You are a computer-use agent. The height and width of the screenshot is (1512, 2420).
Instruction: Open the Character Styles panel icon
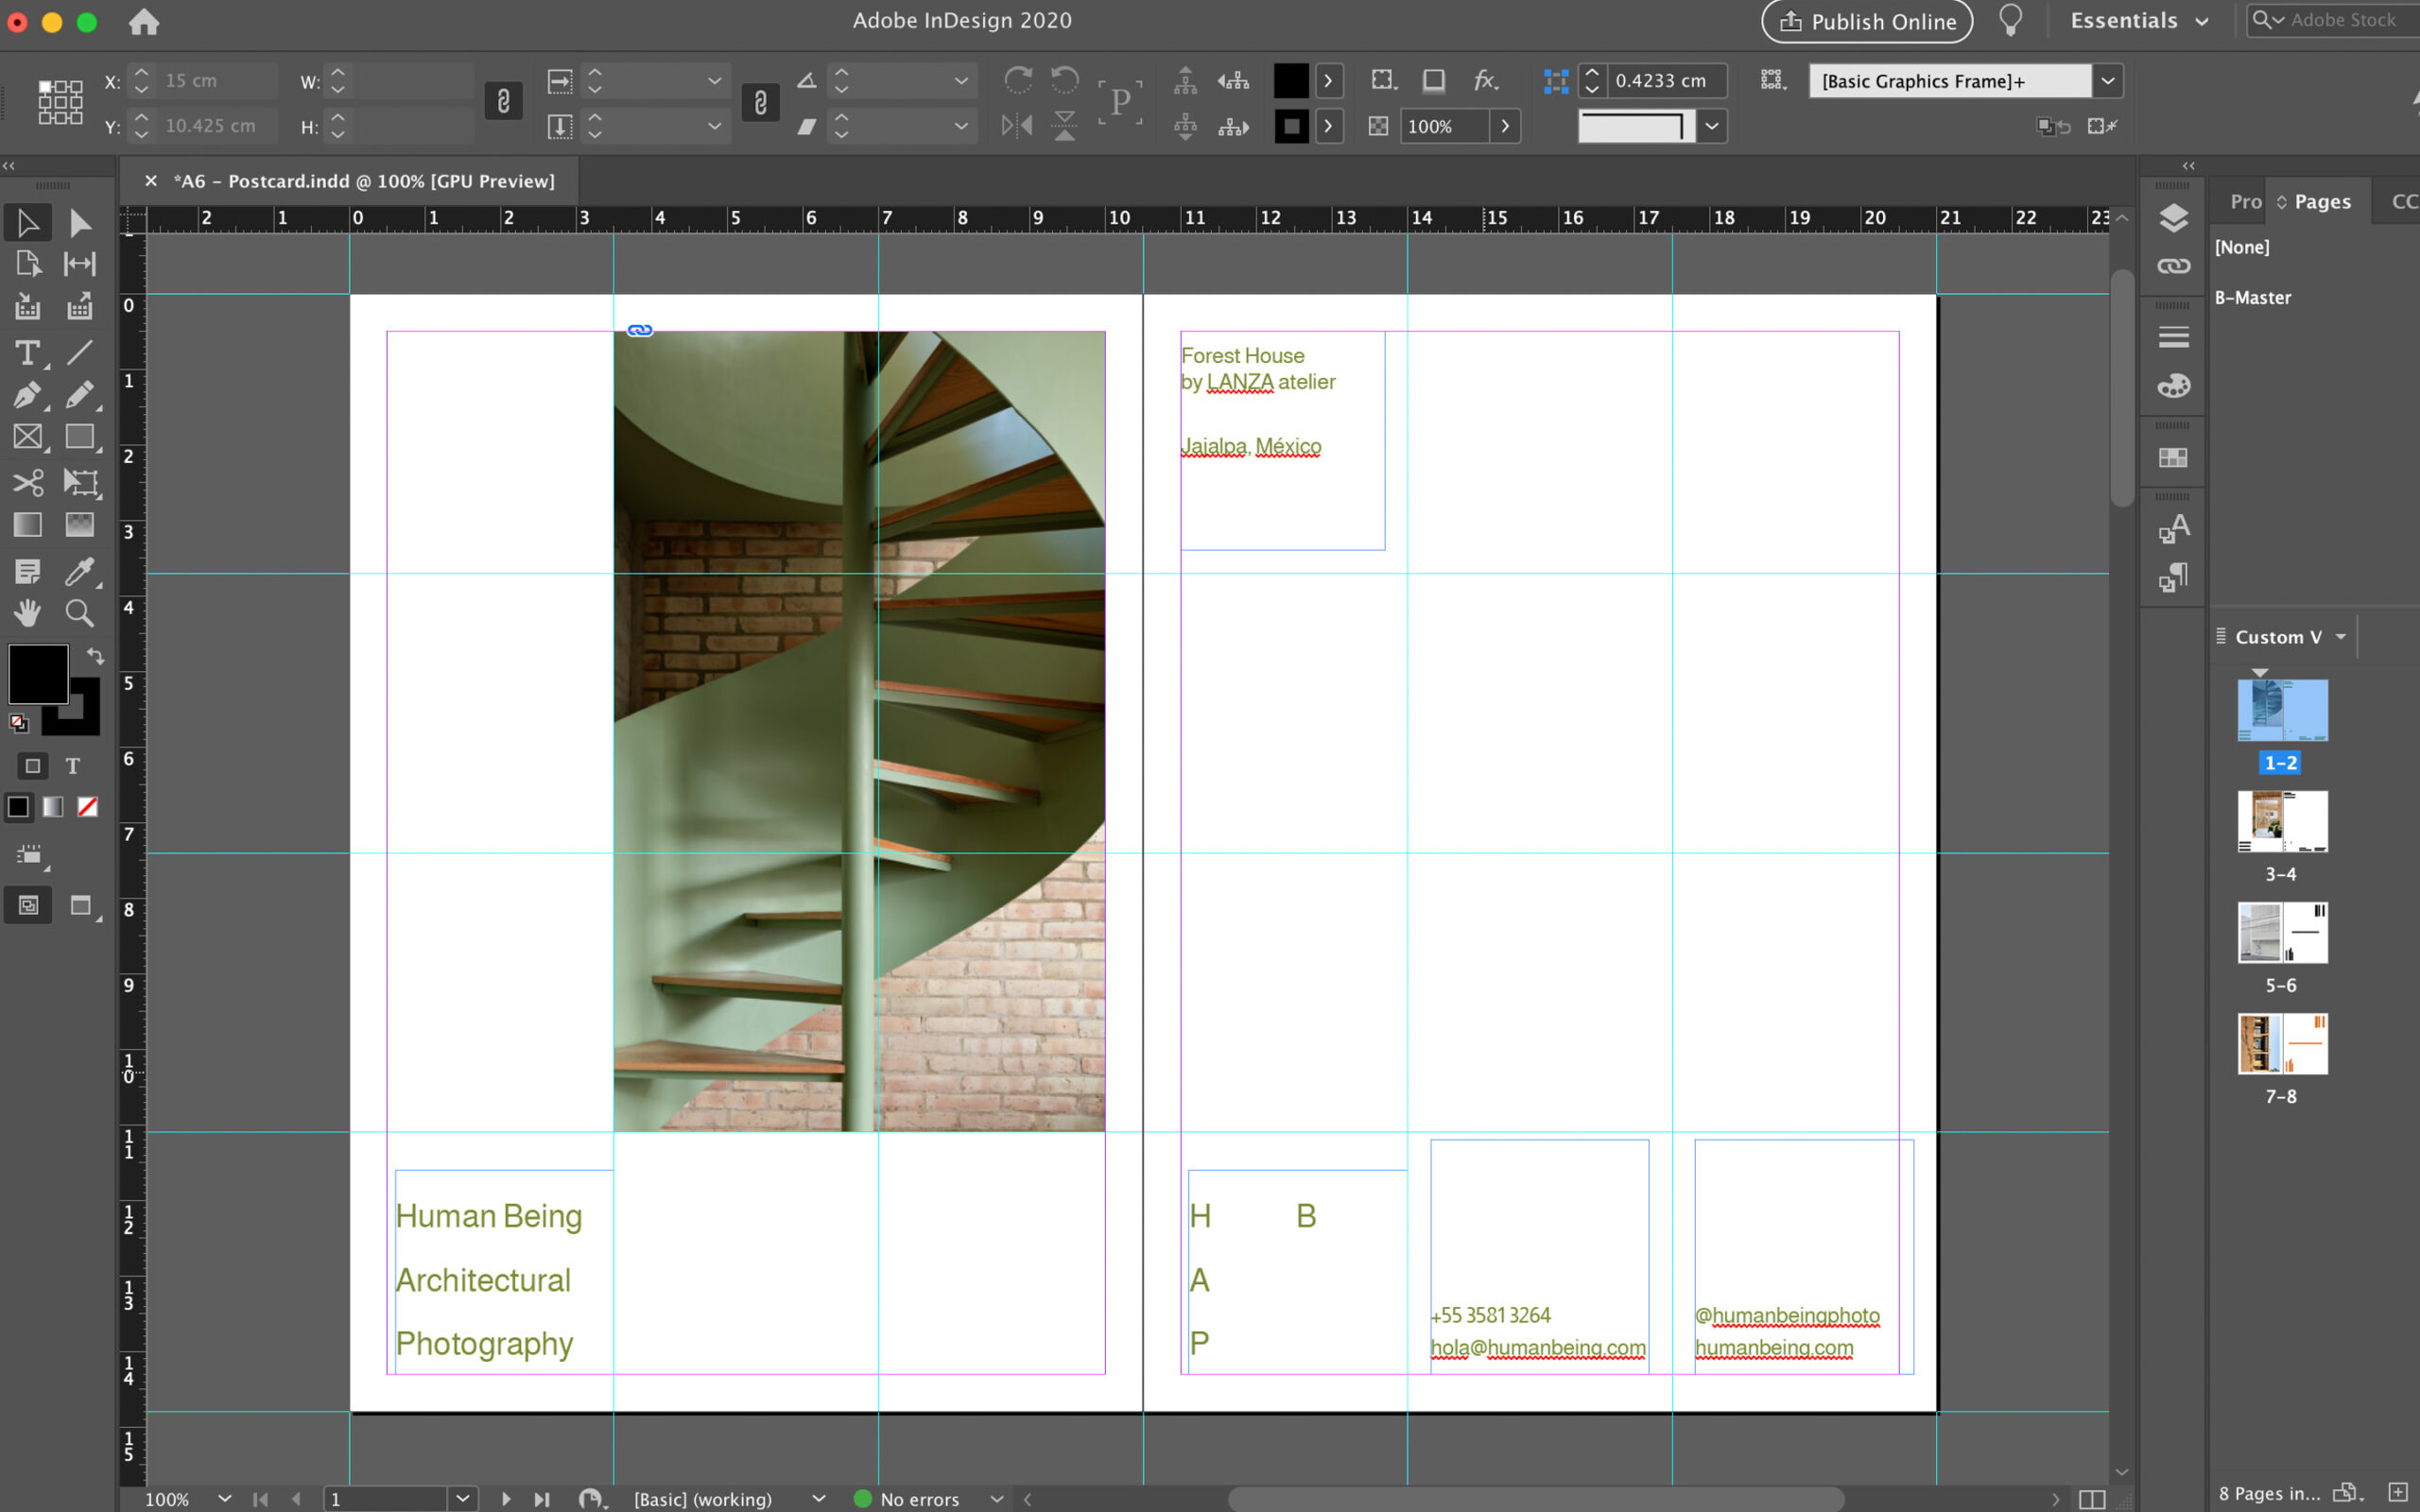pos(2173,528)
